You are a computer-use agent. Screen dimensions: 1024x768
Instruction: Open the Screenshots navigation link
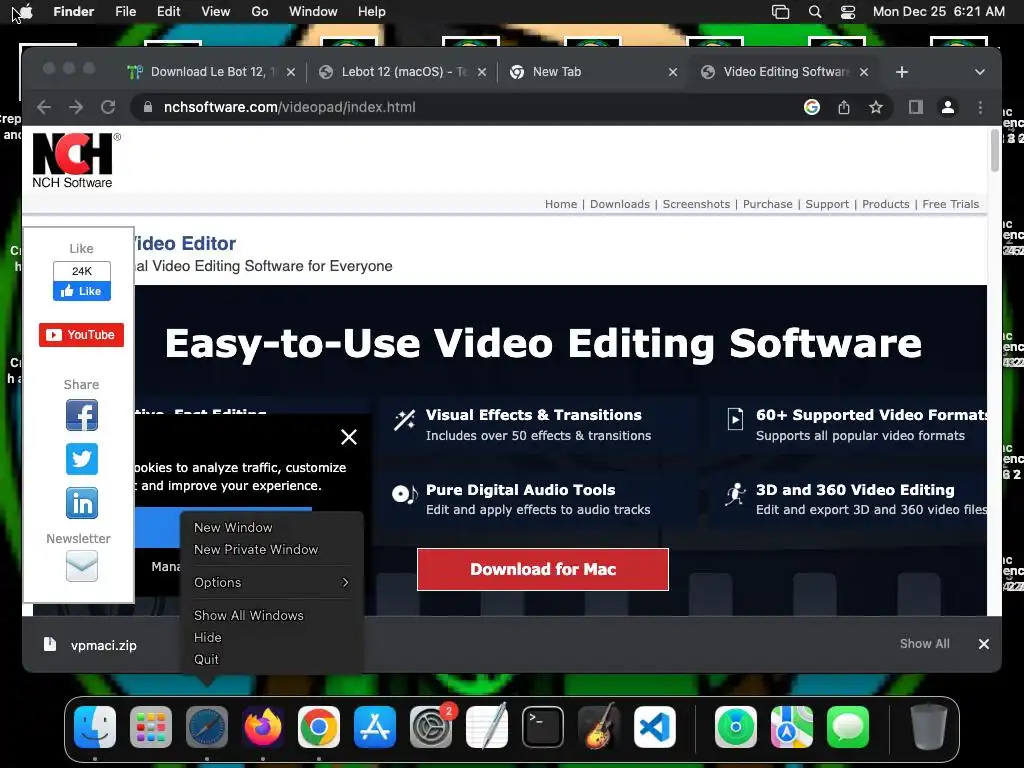(696, 204)
